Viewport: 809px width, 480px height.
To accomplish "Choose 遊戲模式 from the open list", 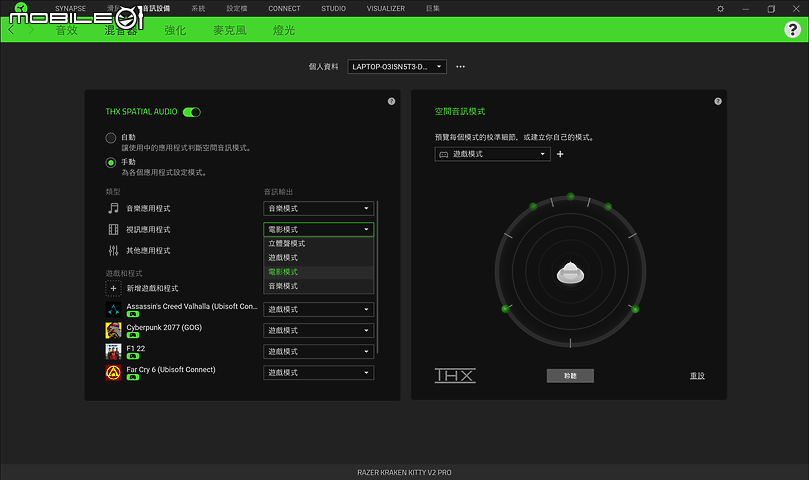I will pyautogui.click(x=318, y=258).
